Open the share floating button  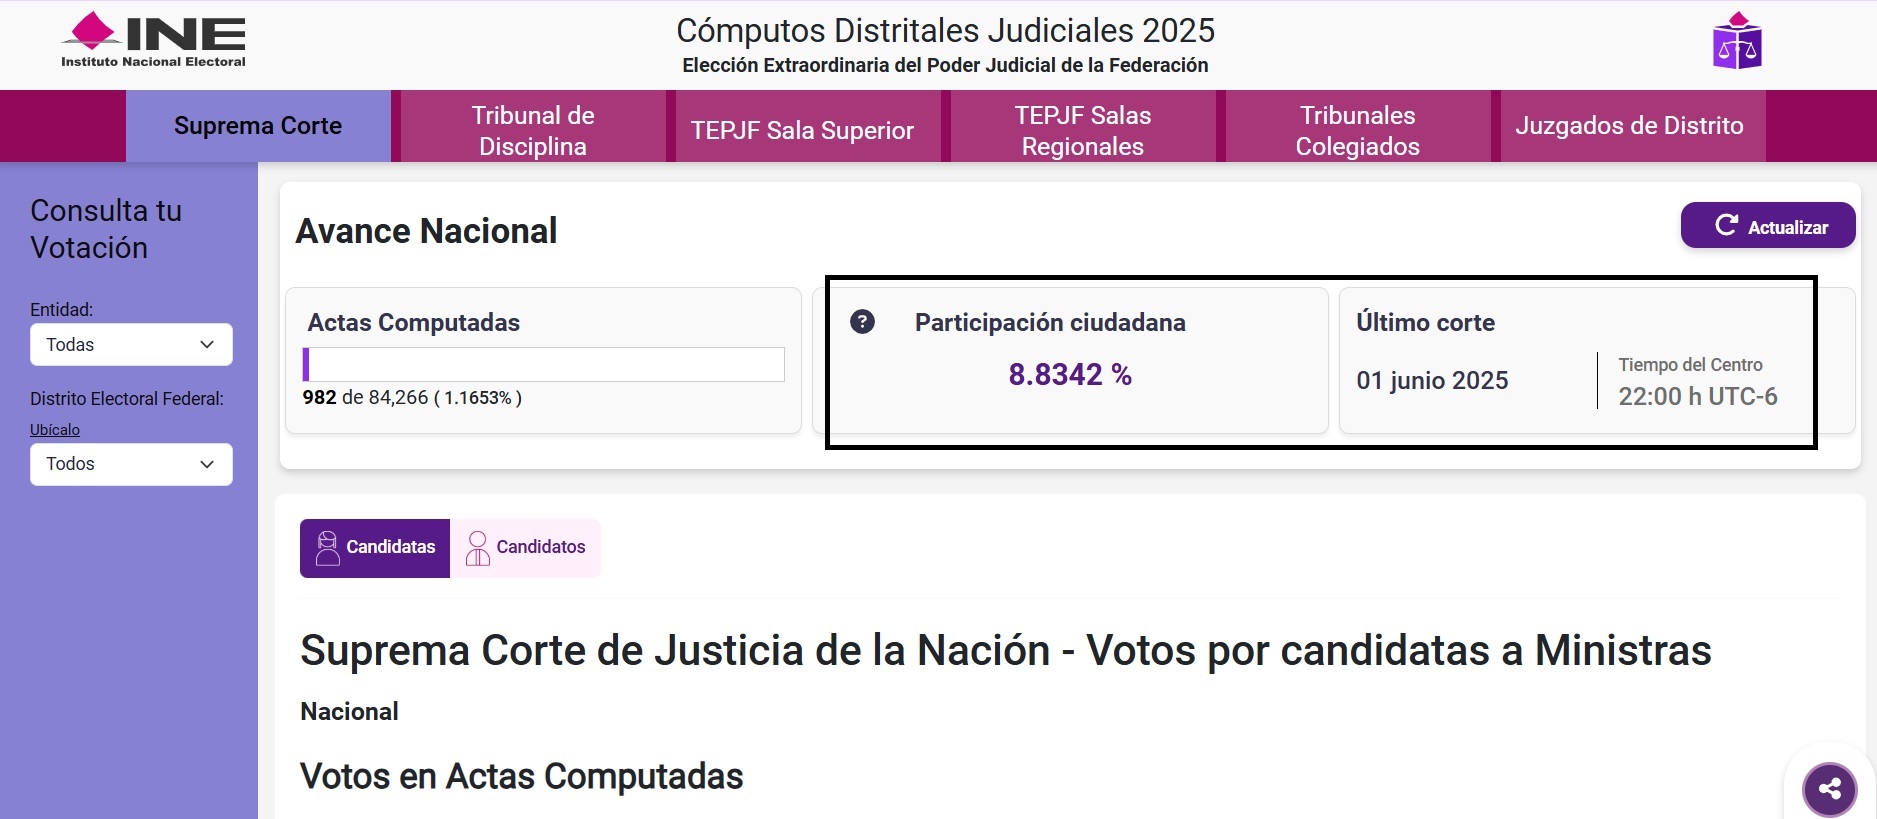(1829, 789)
